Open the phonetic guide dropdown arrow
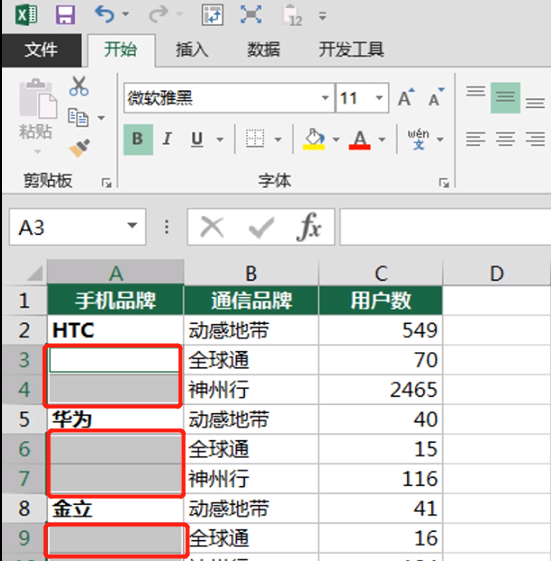 click(440, 140)
